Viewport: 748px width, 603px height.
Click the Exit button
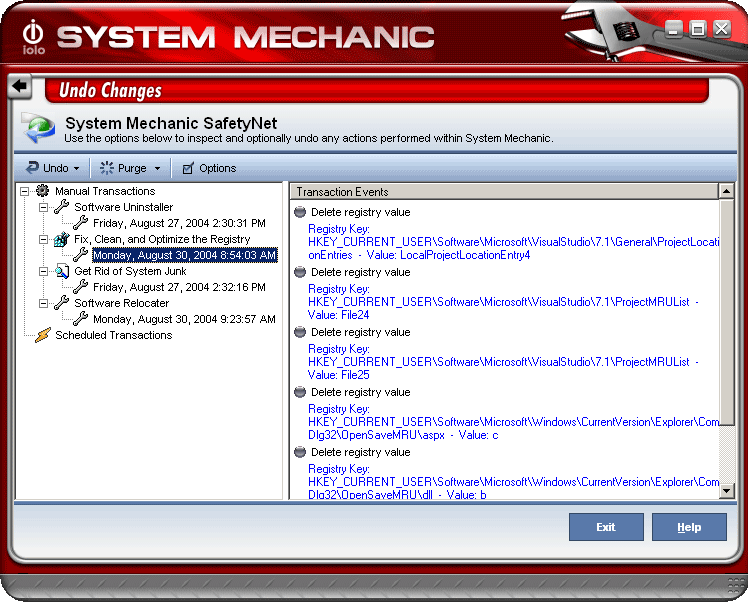606,527
